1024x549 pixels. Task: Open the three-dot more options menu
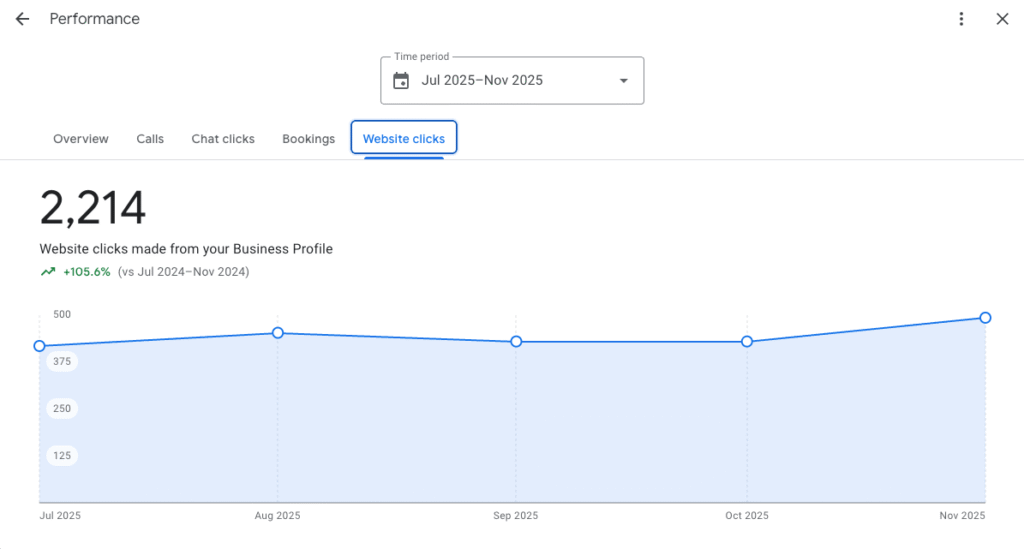click(x=961, y=19)
